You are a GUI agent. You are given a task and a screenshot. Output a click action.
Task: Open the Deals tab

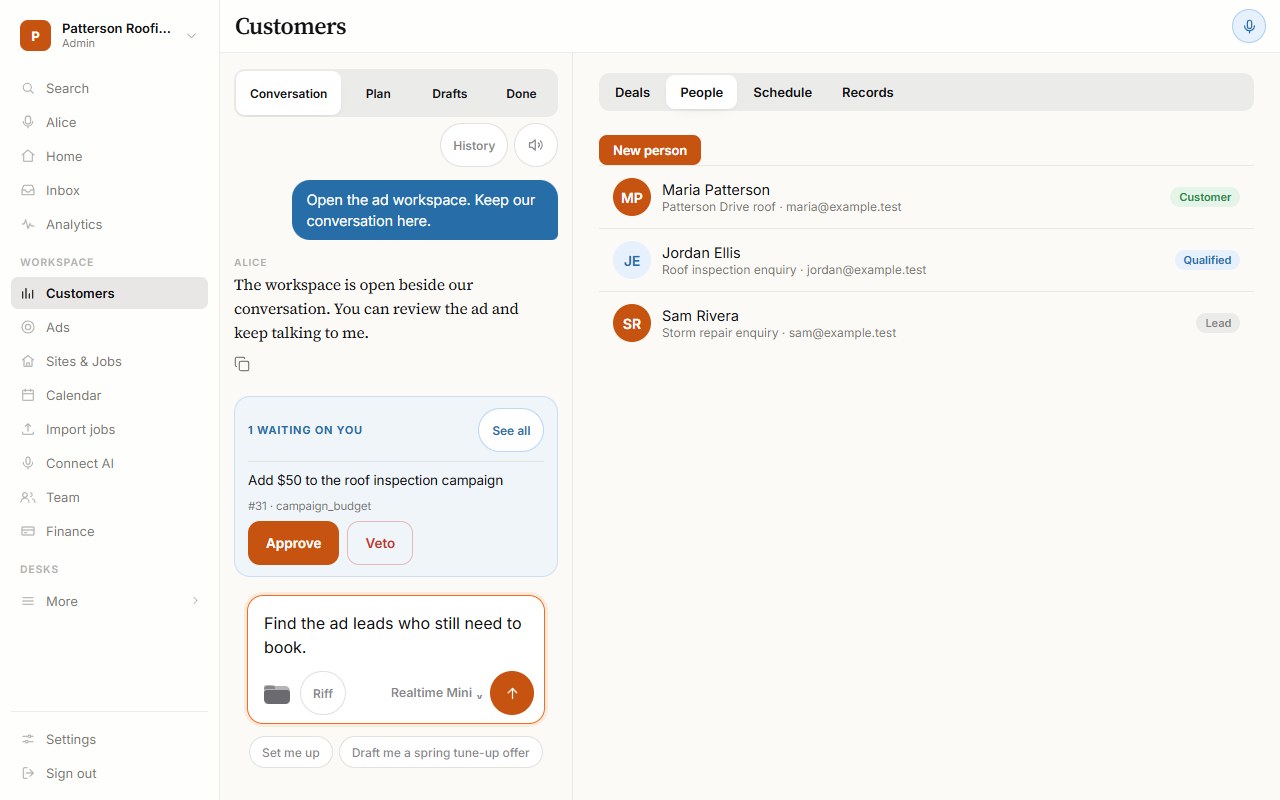[632, 92]
